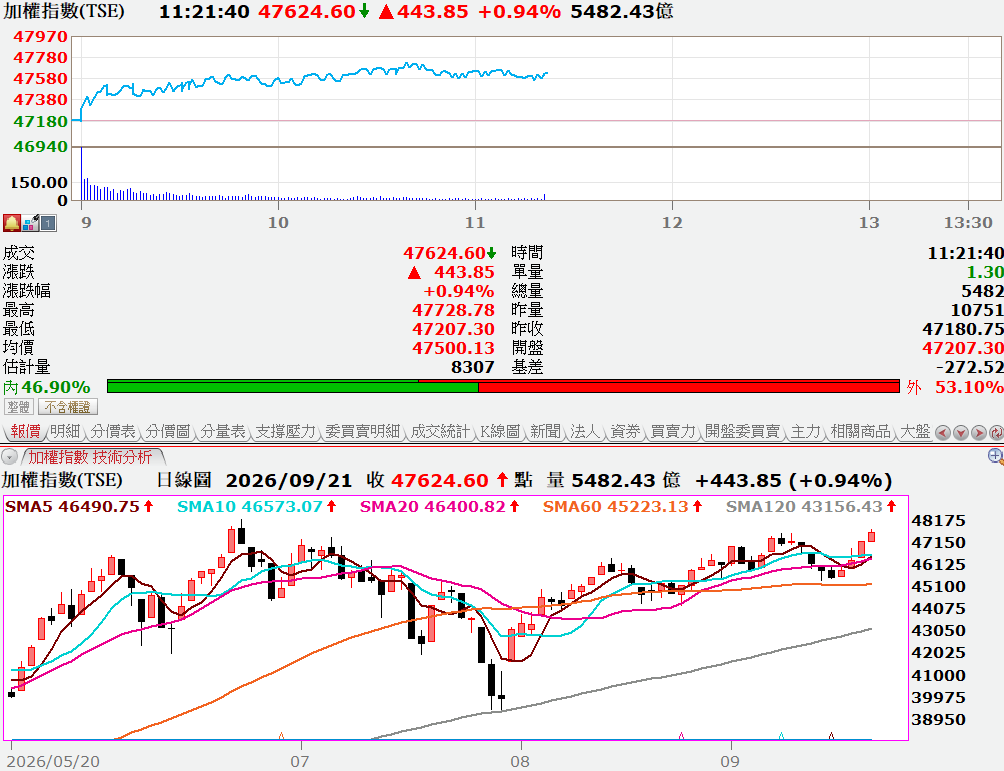Open the 分價圖 tab
This screenshot has height=771, width=1004.
pos(168,432)
